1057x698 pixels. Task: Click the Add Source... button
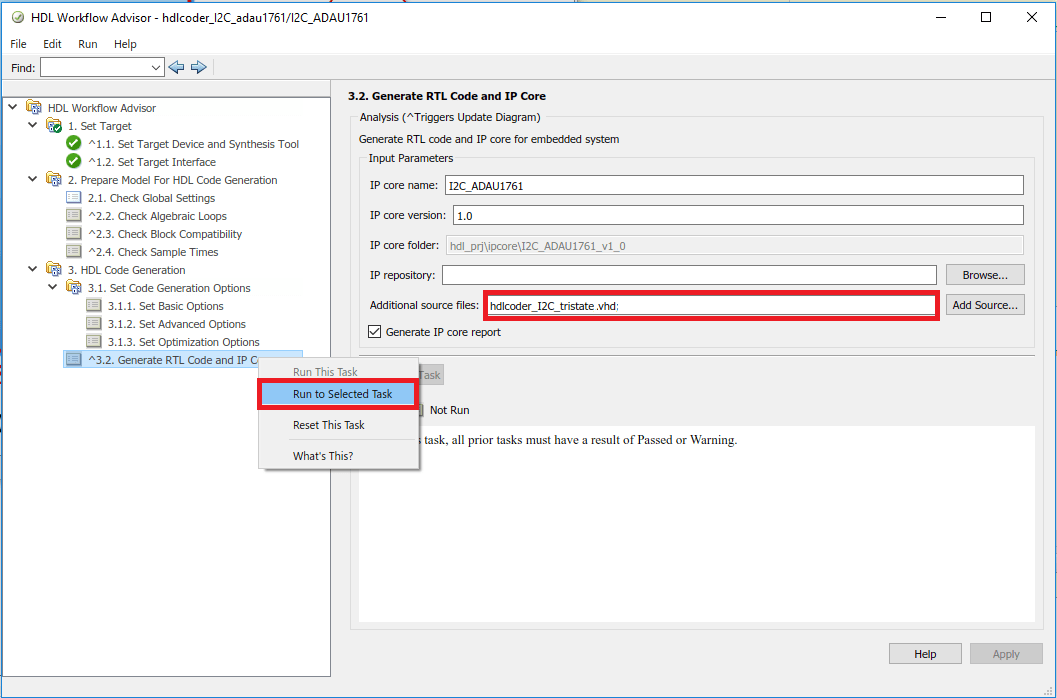[985, 305]
